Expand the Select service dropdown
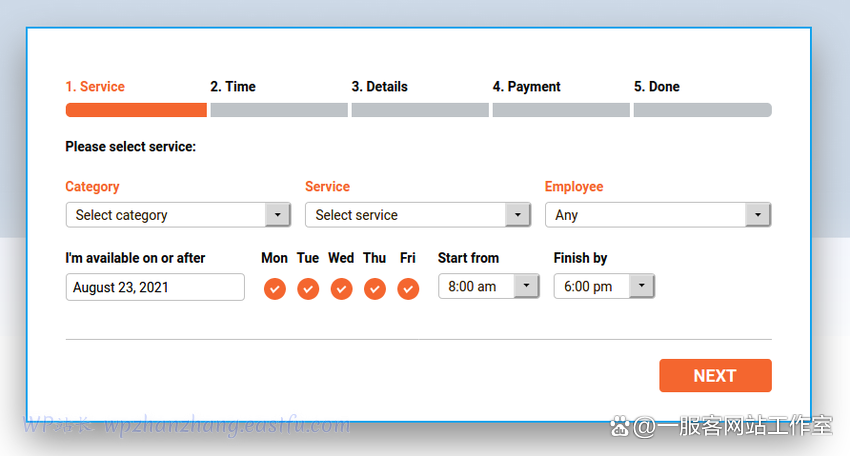Viewport: 850px width, 456px height. click(418, 215)
